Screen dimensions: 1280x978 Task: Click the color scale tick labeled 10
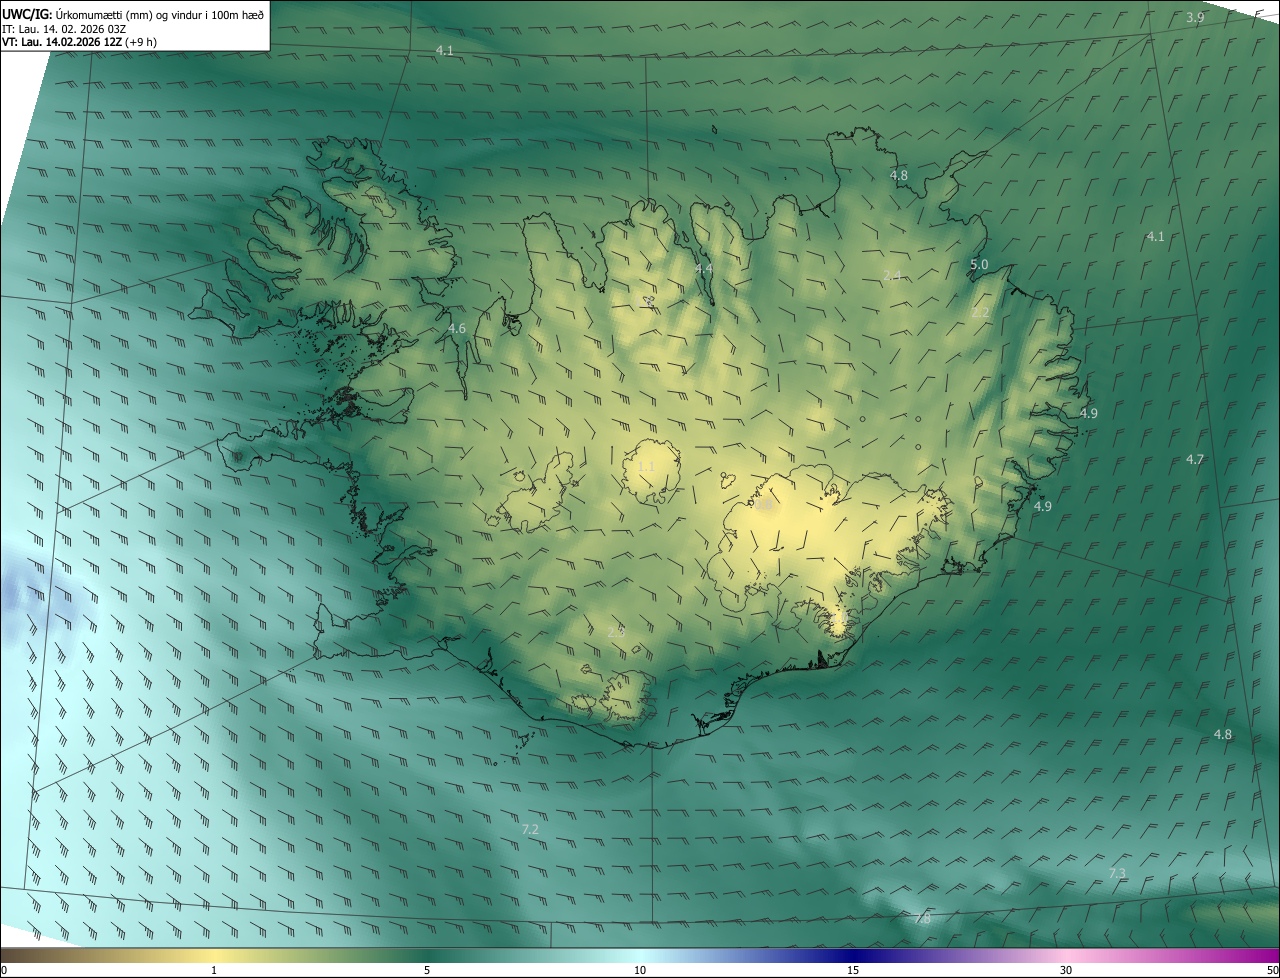pos(640,970)
